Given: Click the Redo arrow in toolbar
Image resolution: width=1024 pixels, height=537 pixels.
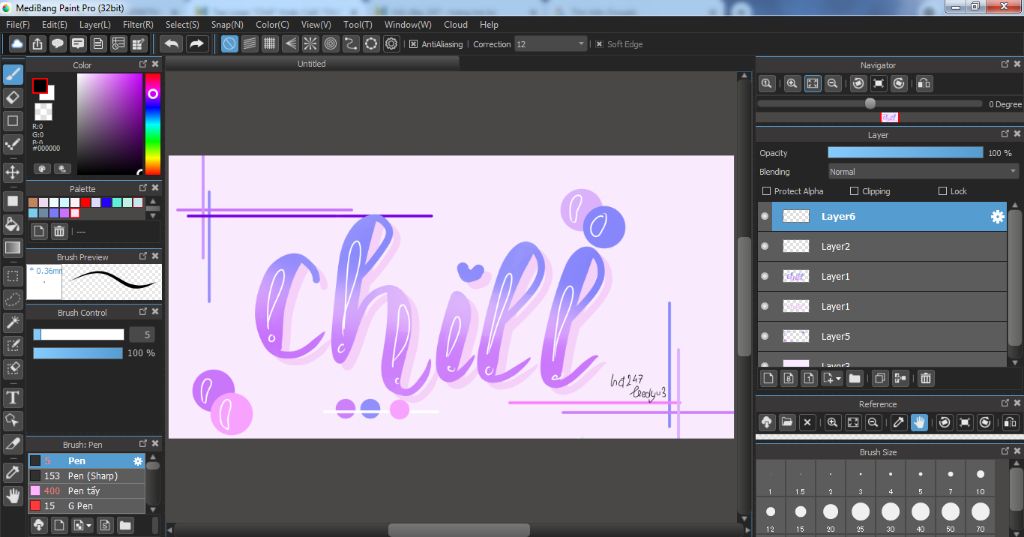Looking at the screenshot, I should click(196, 44).
